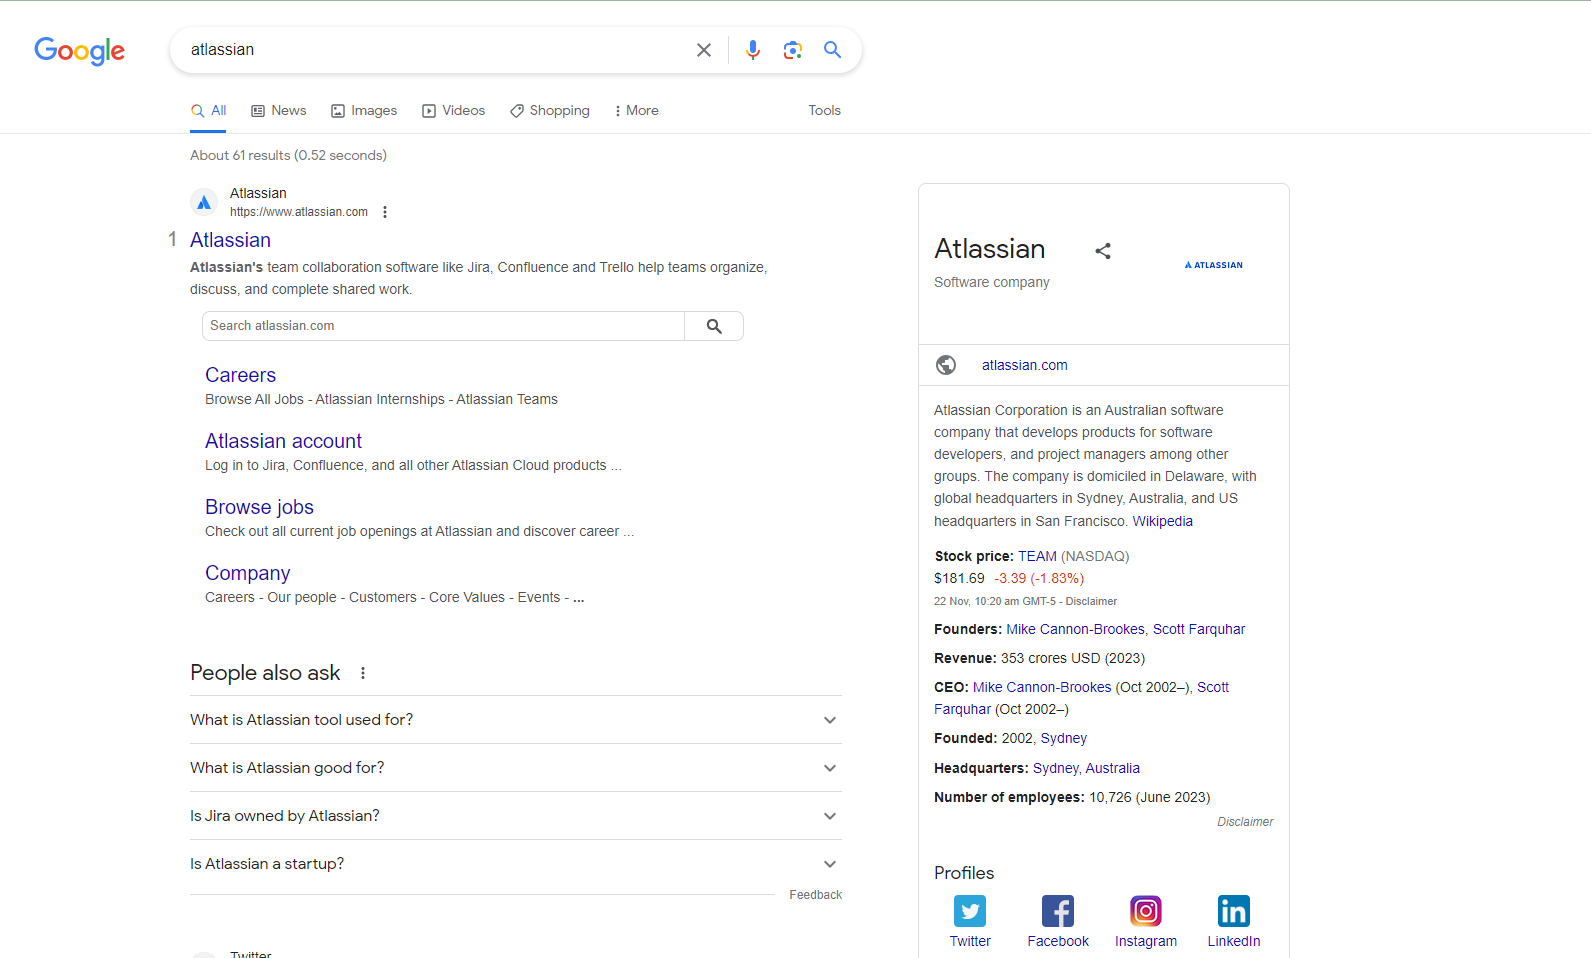Click the stock price Disclaimer link
1591x958 pixels.
click(x=1091, y=602)
